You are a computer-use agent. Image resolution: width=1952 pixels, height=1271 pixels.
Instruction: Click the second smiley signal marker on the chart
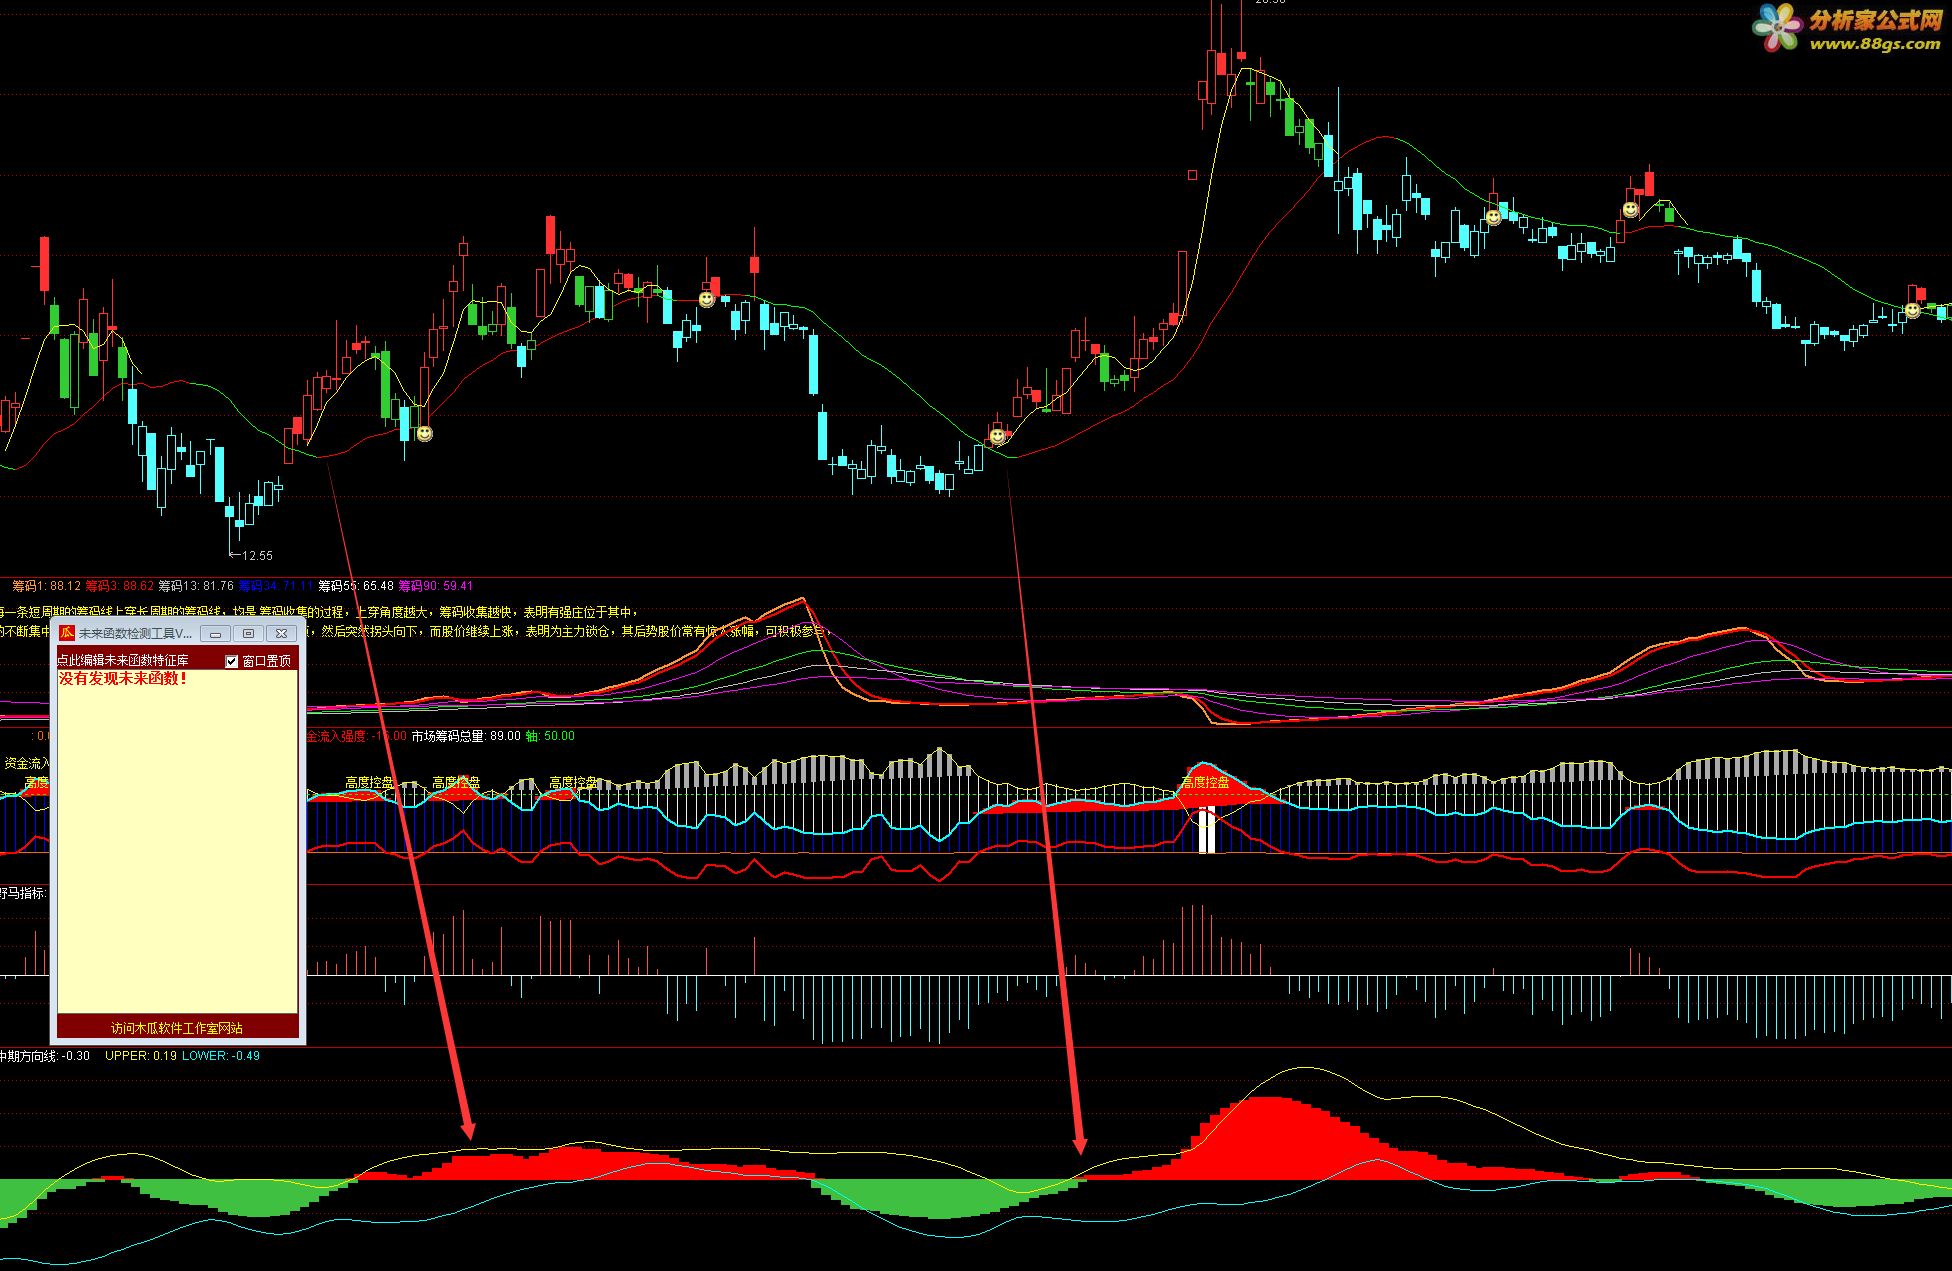707,299
